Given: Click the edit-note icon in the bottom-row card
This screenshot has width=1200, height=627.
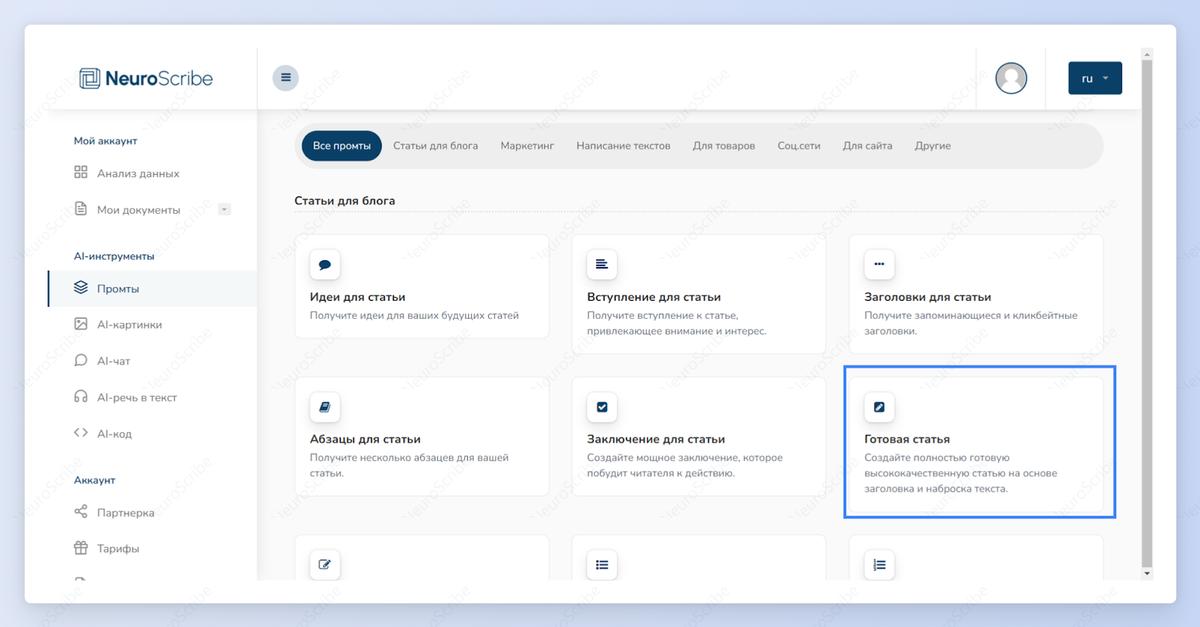Looking at the screenshot, I should 325,564.
